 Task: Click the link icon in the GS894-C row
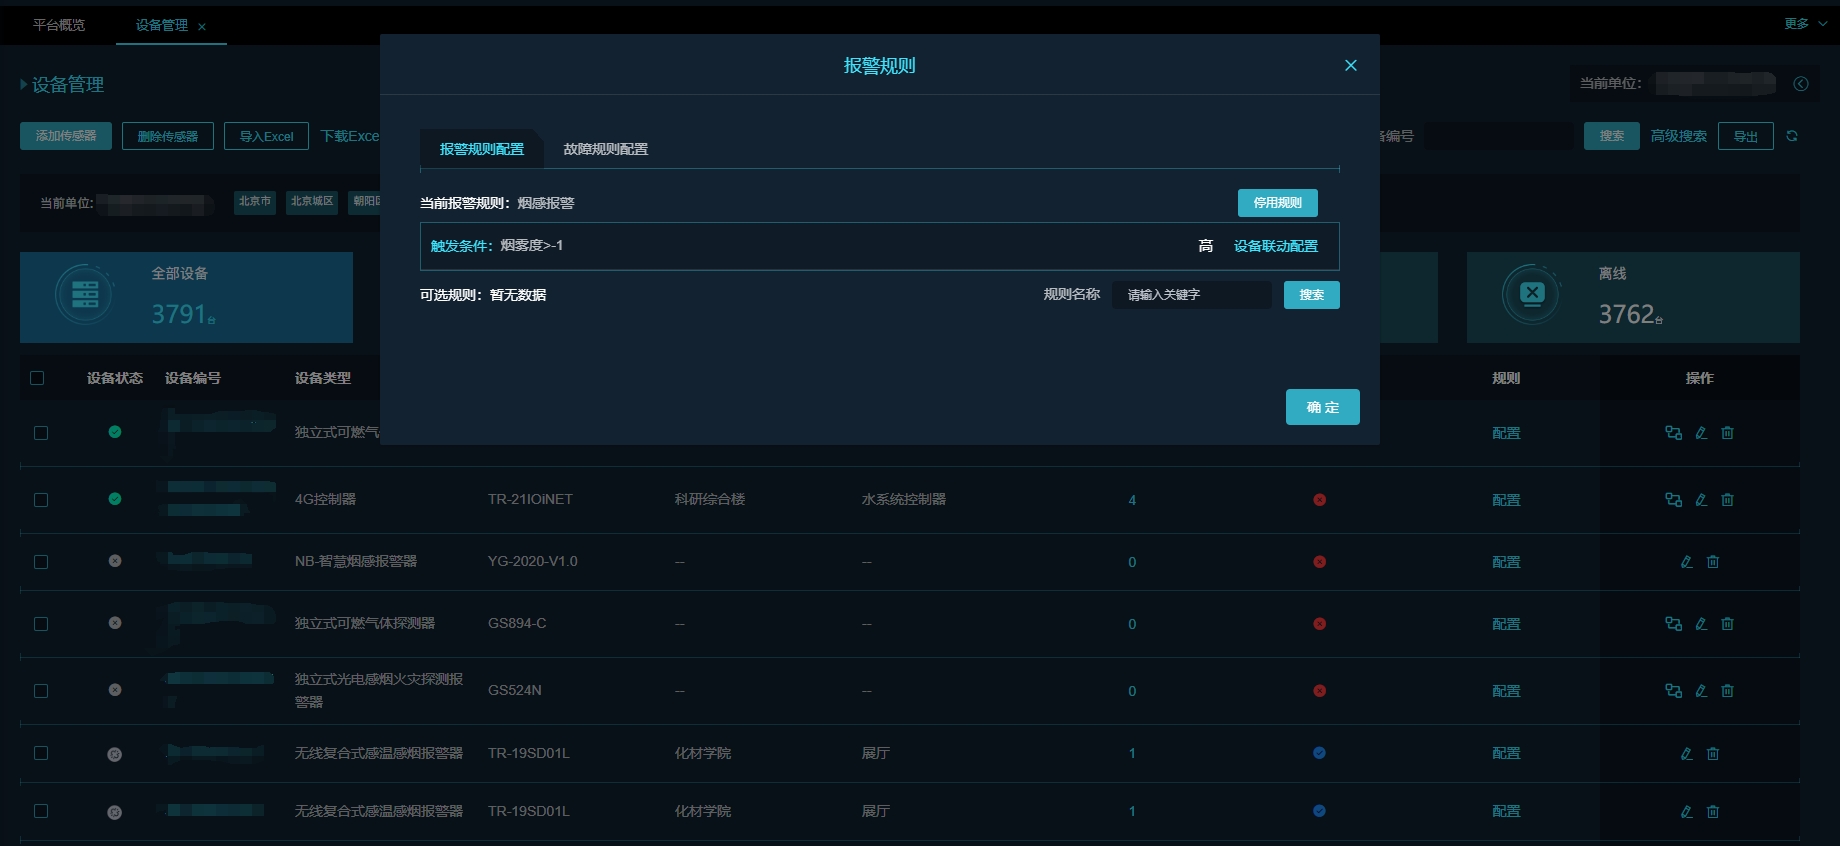(1673, 624)
